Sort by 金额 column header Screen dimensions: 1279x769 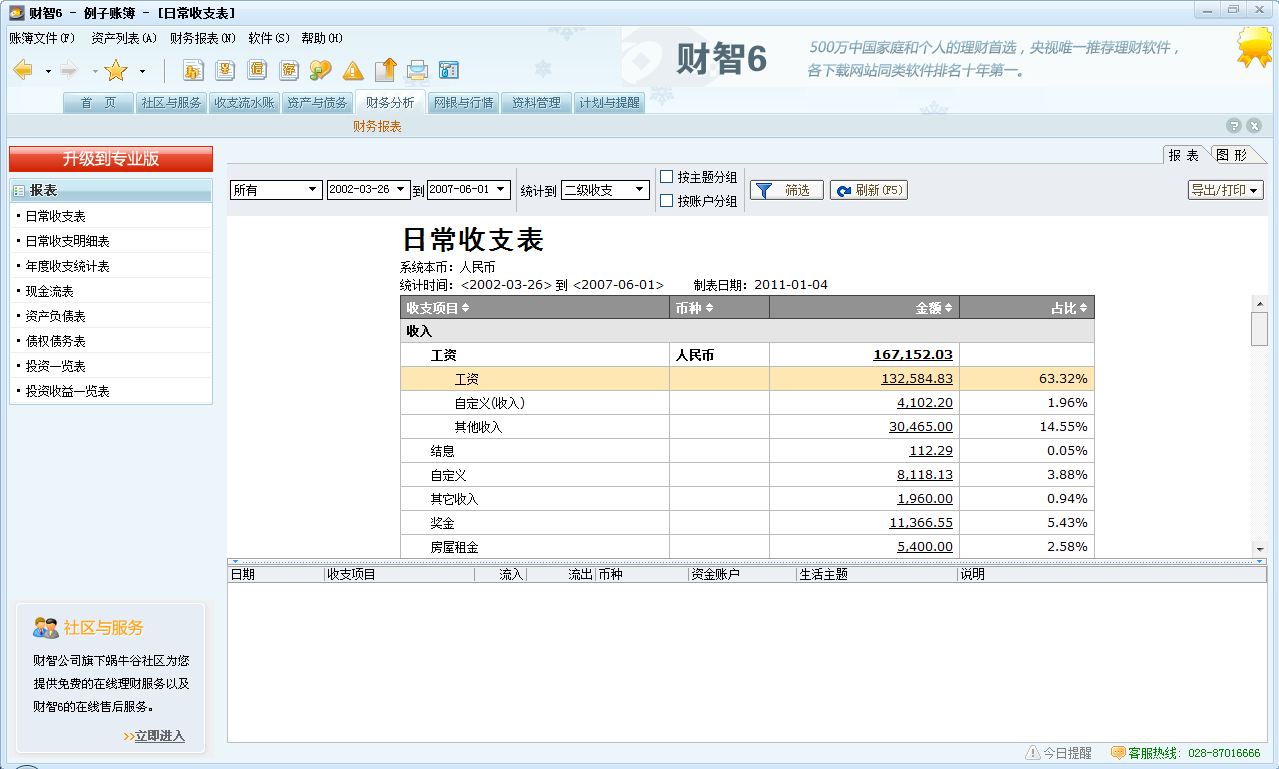pos(864,308)
